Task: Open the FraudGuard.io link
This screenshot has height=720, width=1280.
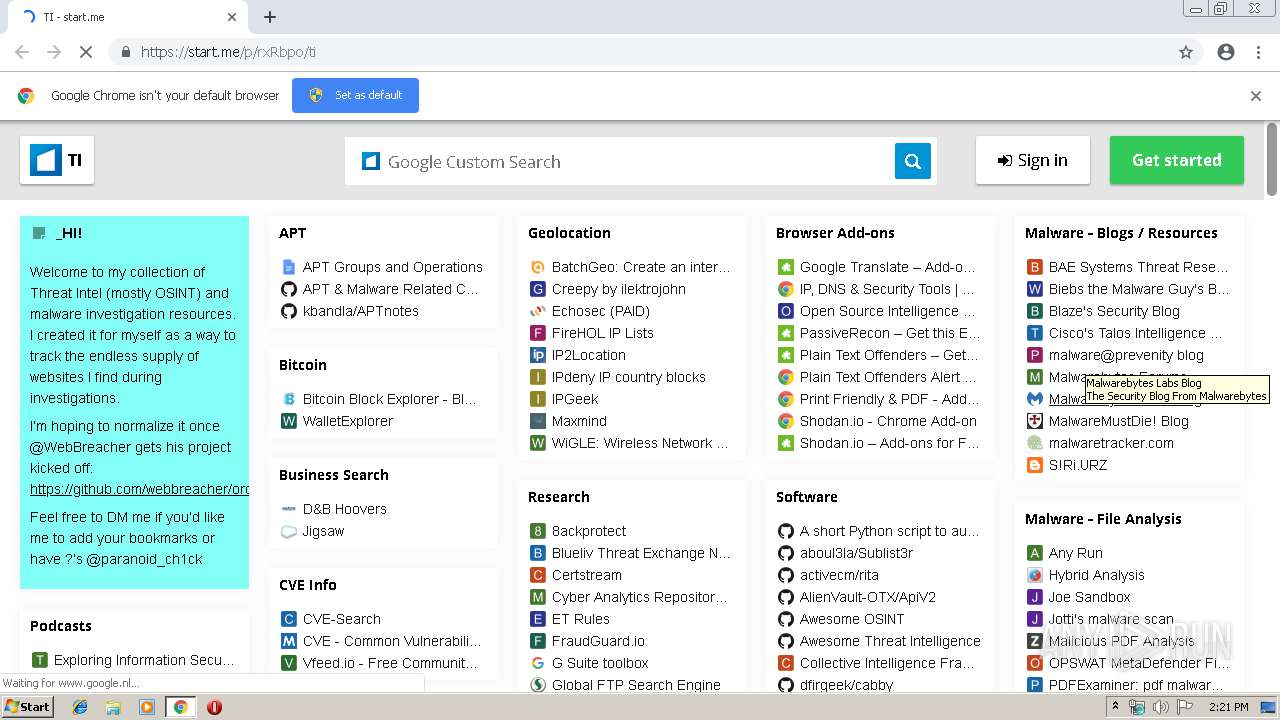Action: 598,641
